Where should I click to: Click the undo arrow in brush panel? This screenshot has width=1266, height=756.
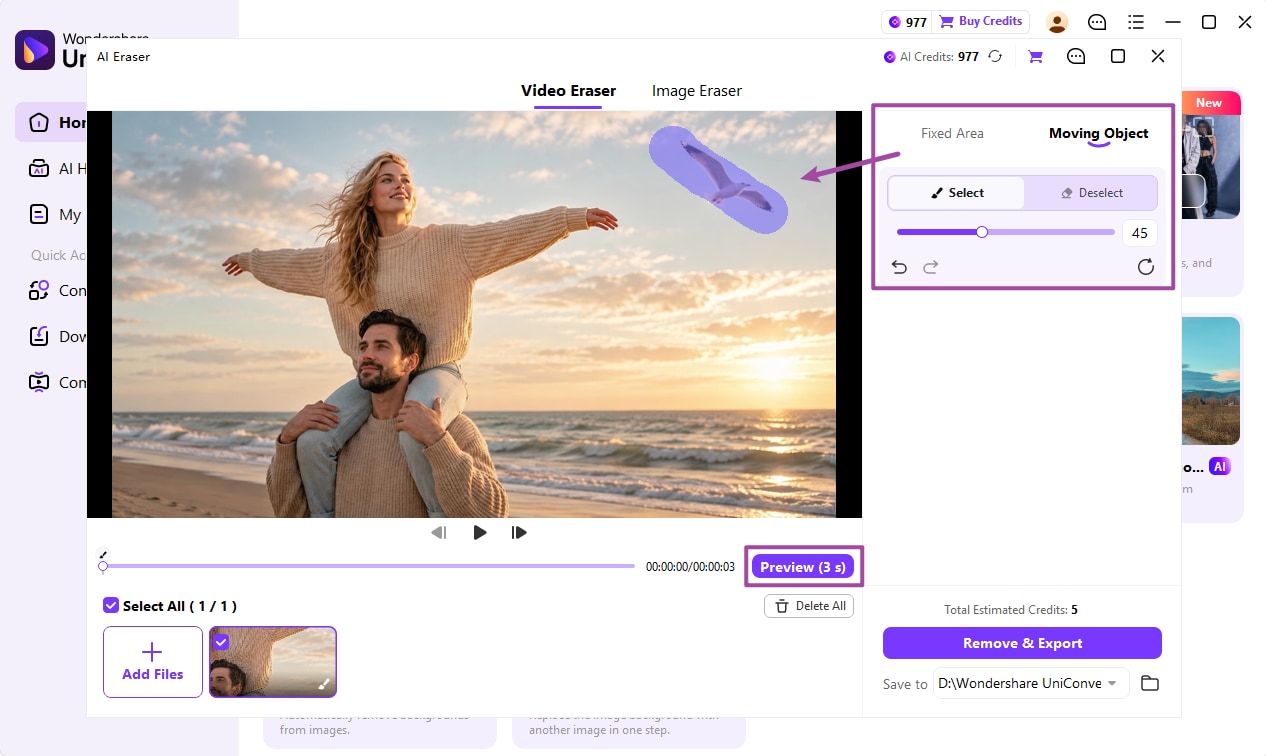[x=899, y=267]
